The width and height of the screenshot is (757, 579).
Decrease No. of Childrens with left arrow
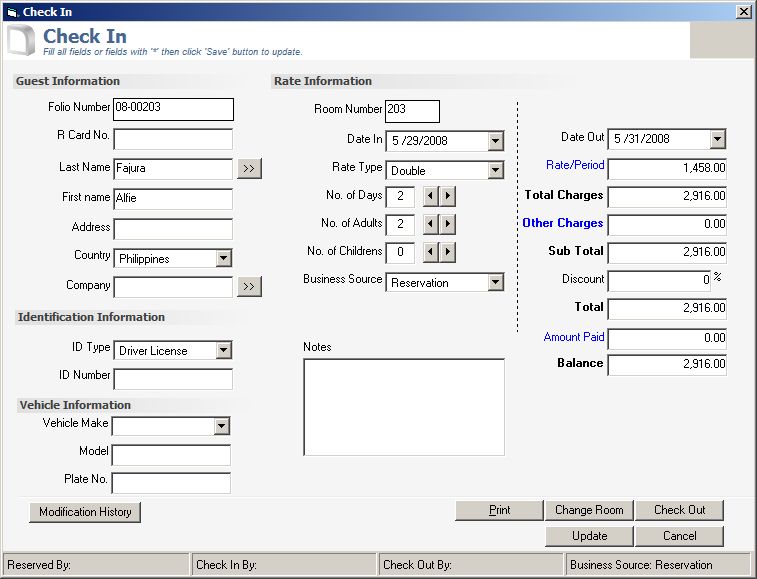click(430, 253)
